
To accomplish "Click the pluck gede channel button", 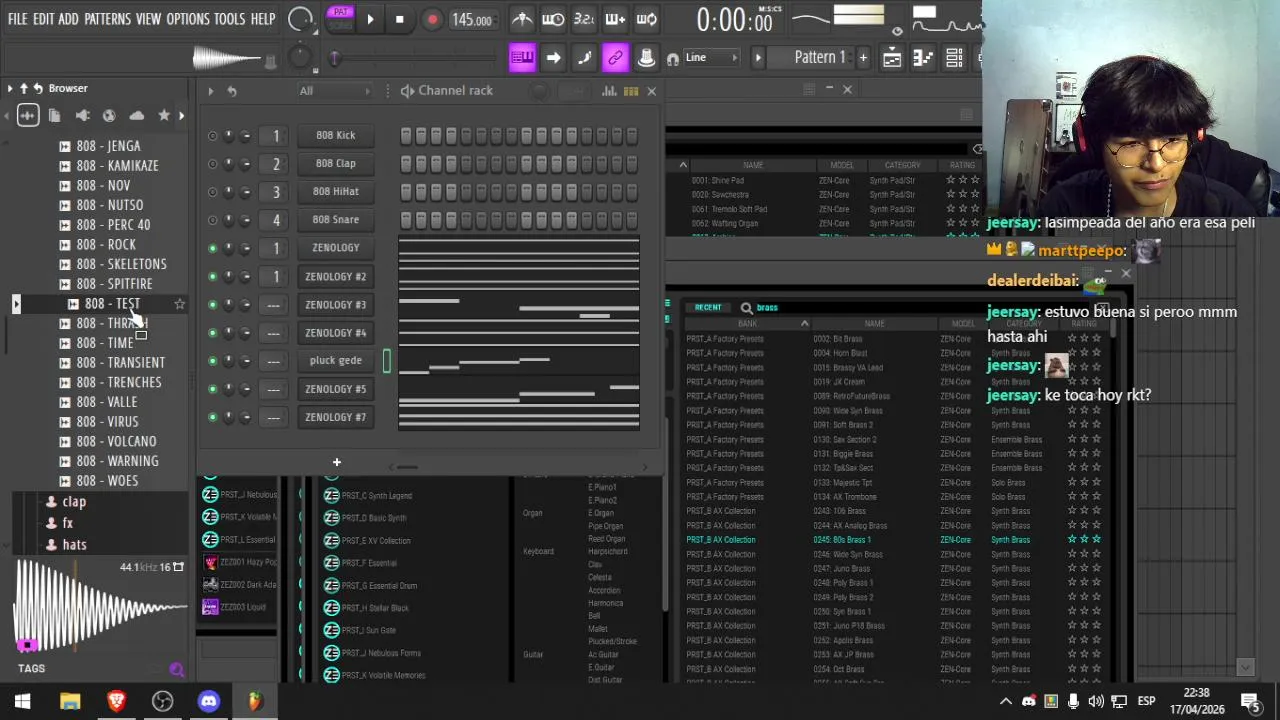I will (336, 361).
